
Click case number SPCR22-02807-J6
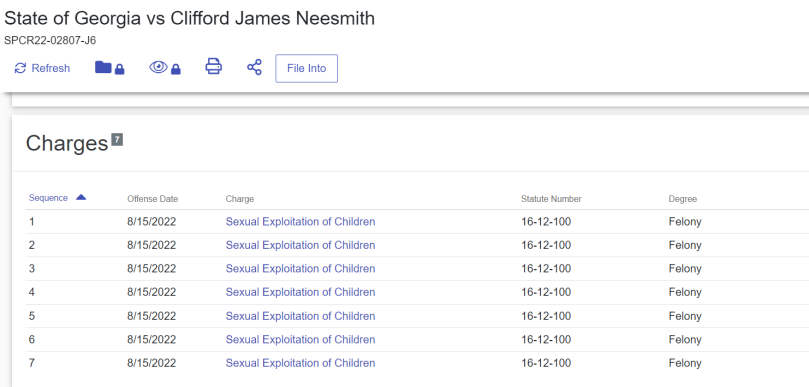[50, 40]
